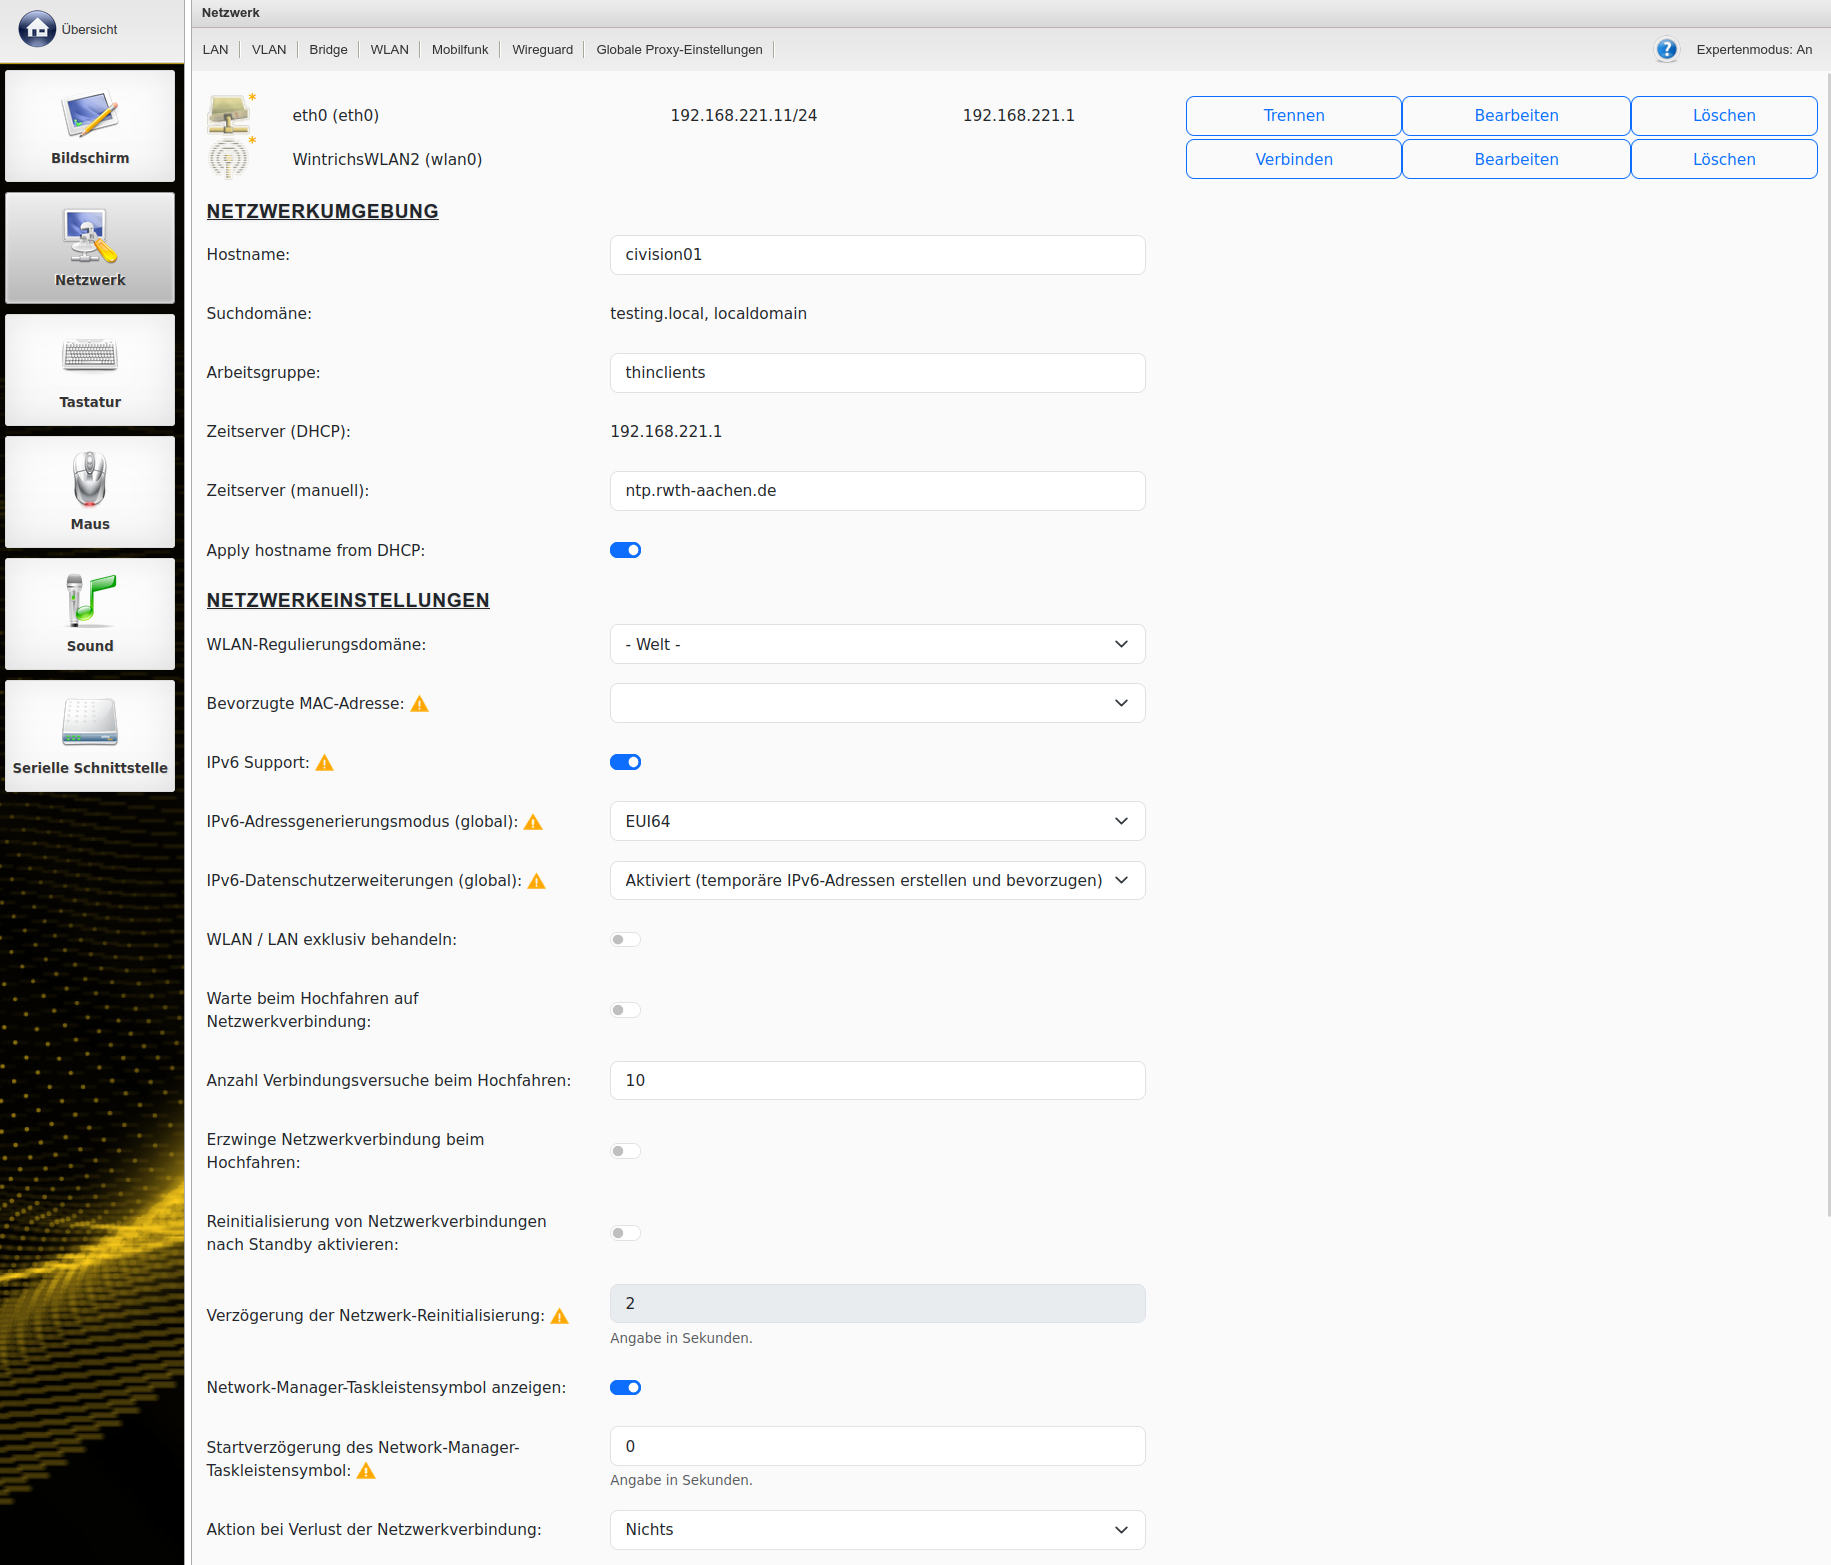1831x1565 pixels.
Task: Click Trennen for the eth0 connection
Action: 1293,115
